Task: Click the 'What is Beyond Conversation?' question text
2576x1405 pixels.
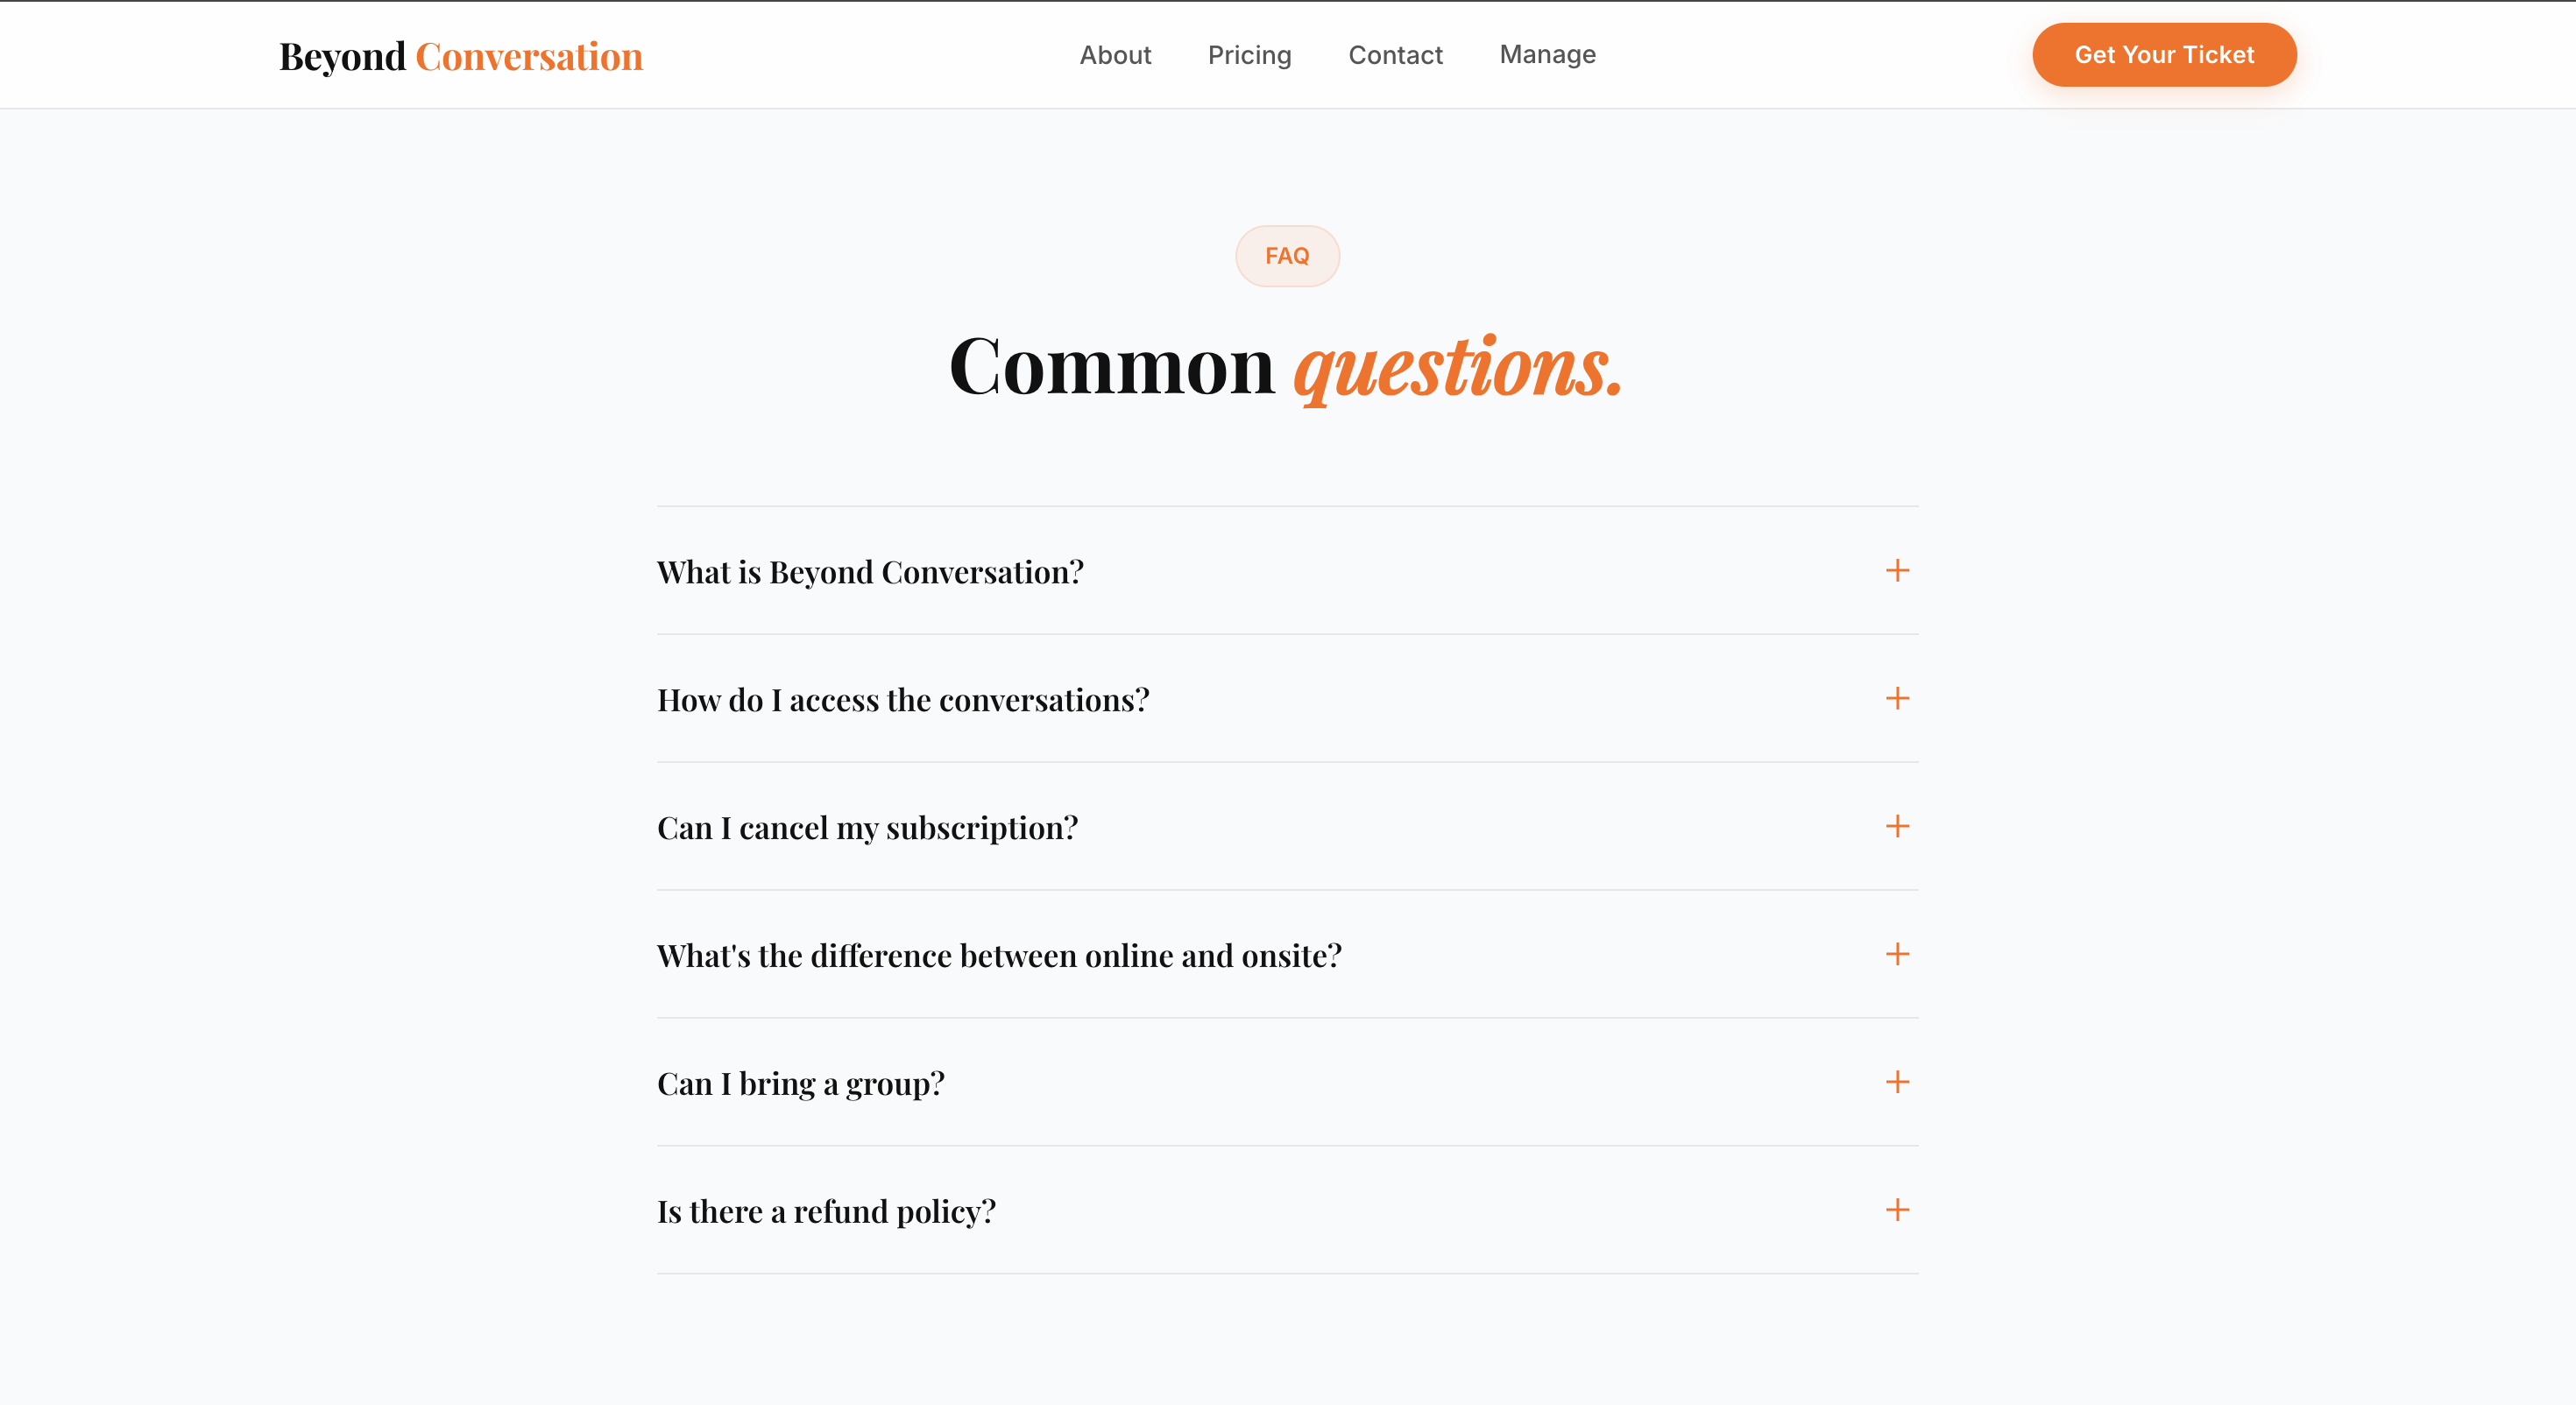Action: [869, 571]
